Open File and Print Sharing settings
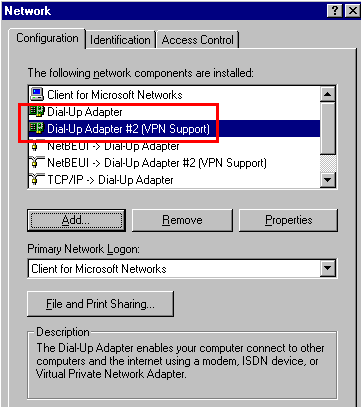361x407 pixels. pyautogui.click(x=100, y=304)
